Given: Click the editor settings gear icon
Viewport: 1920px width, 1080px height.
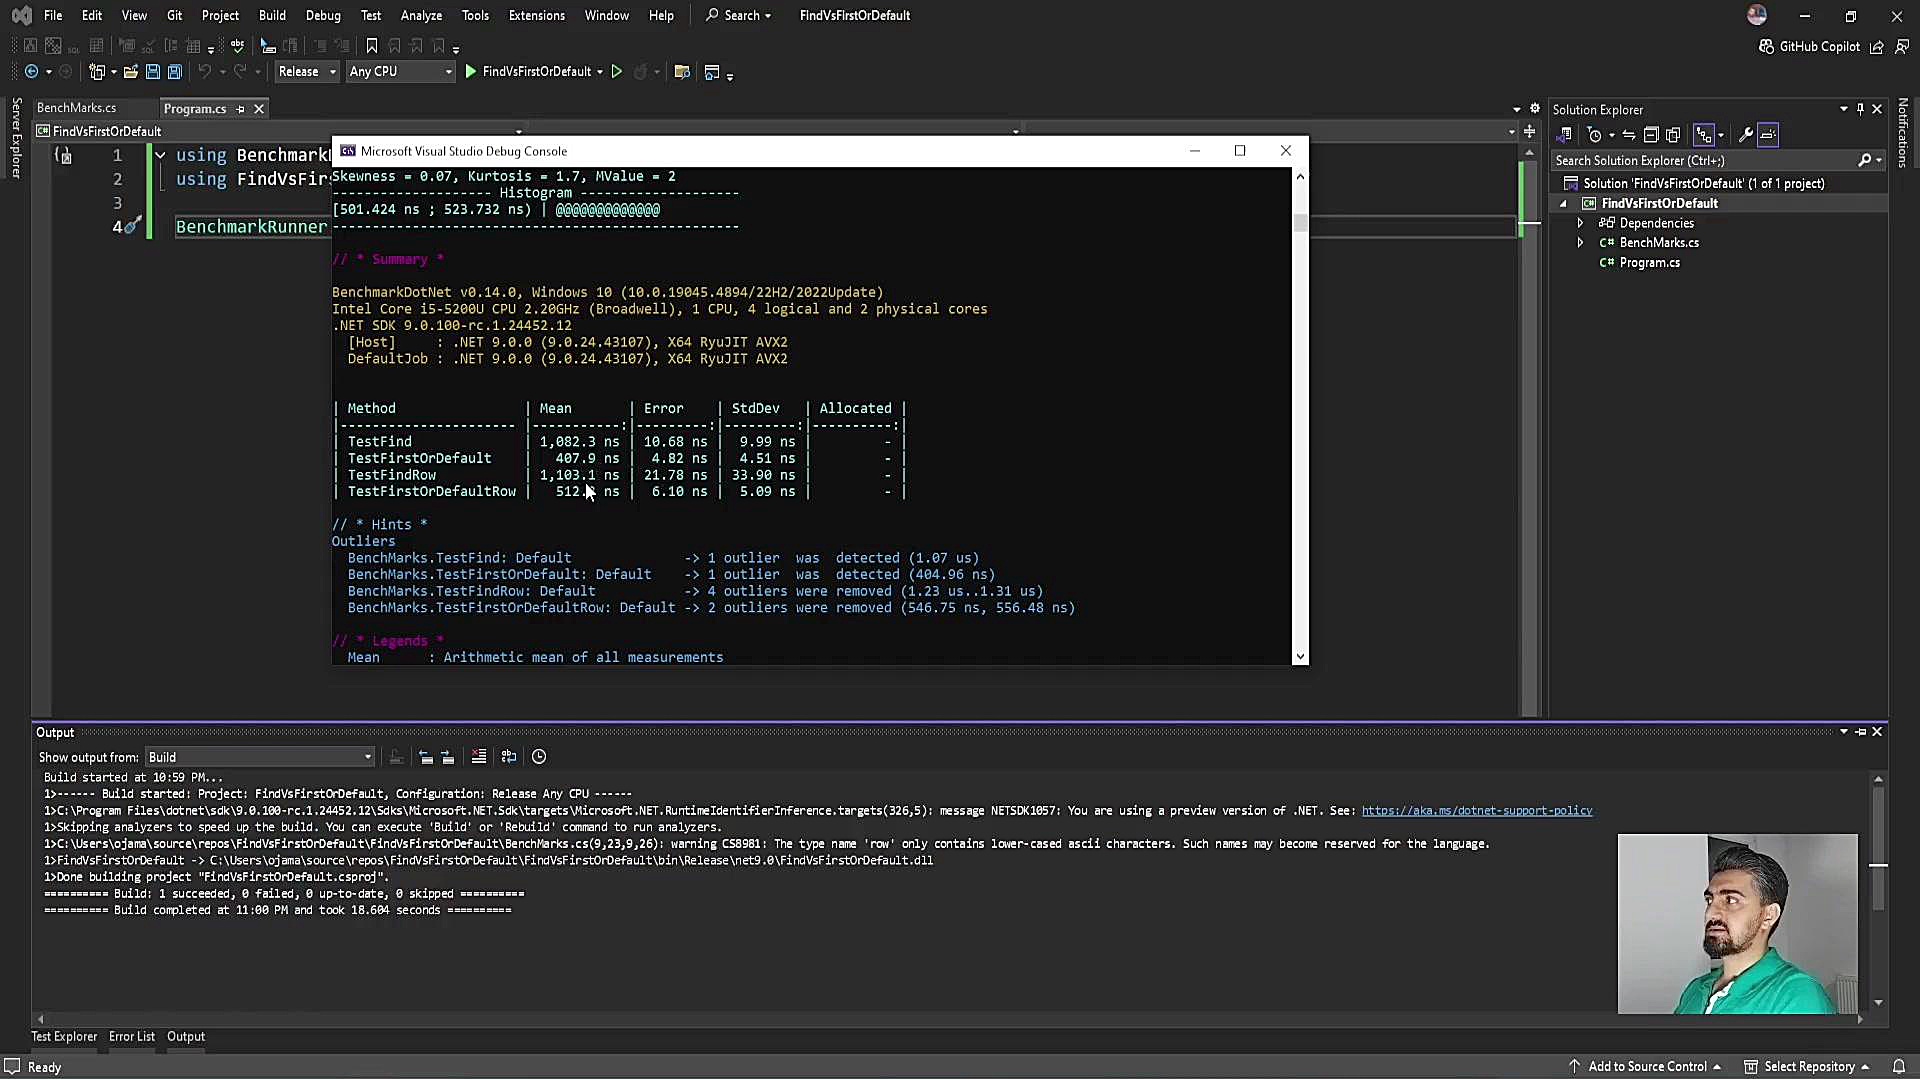Looking at the screenshot, I should click(1535, 108).
